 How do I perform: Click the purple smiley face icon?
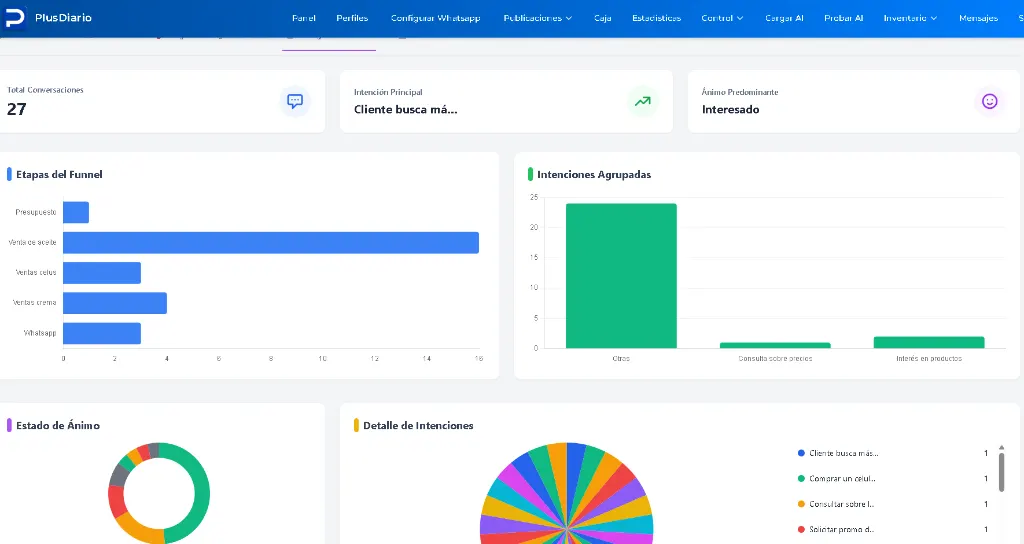989,101
